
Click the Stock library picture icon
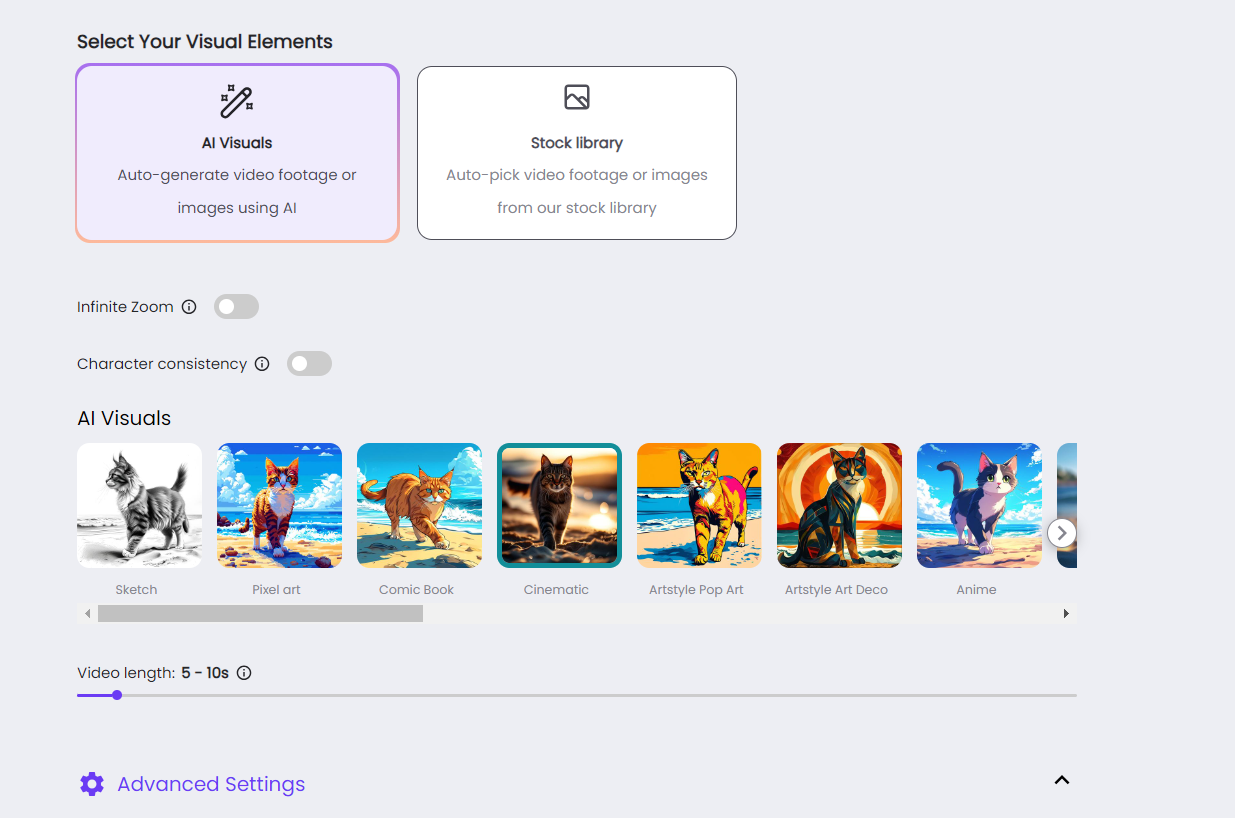pyautogui.click(x=577, y=97)
